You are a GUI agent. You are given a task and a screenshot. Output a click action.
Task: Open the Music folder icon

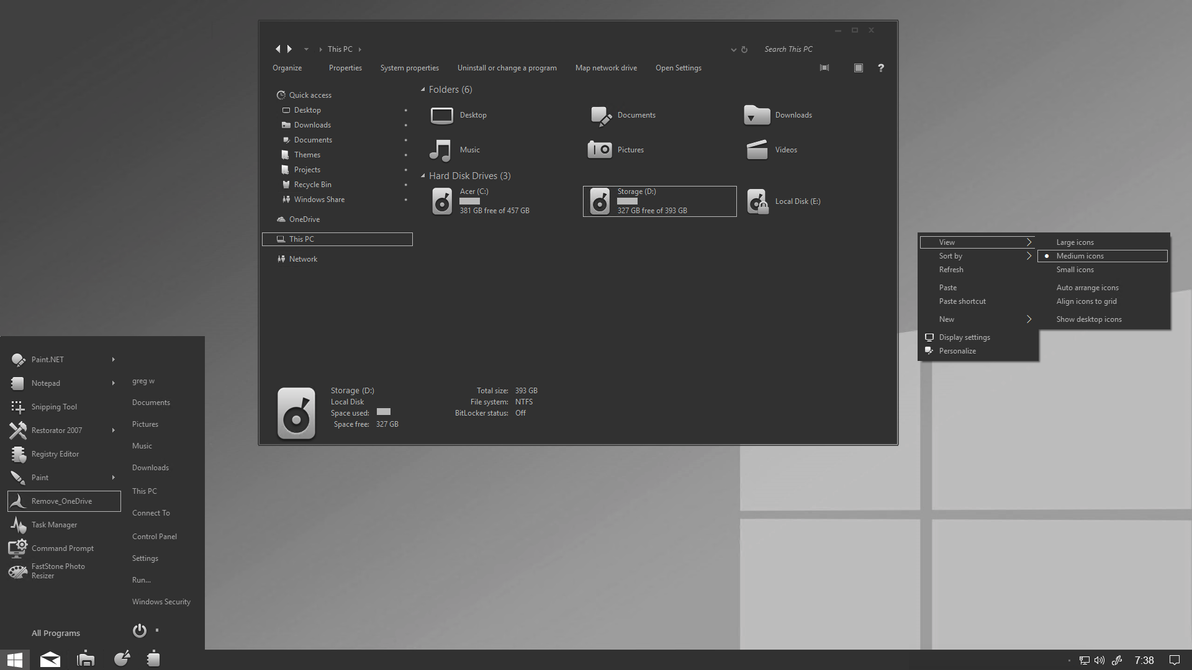(441, 150)
